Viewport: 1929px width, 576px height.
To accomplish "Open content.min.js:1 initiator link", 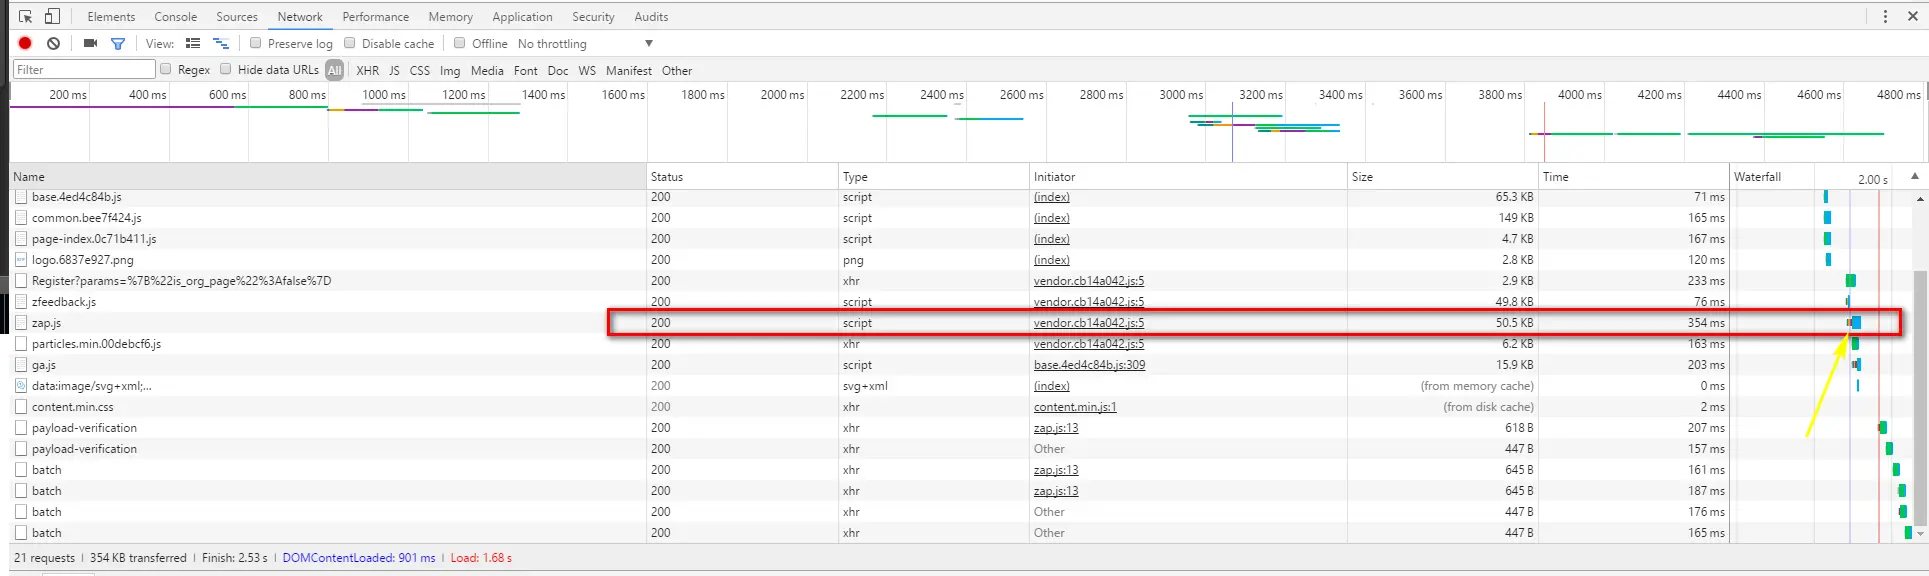I will (1075, 407).
